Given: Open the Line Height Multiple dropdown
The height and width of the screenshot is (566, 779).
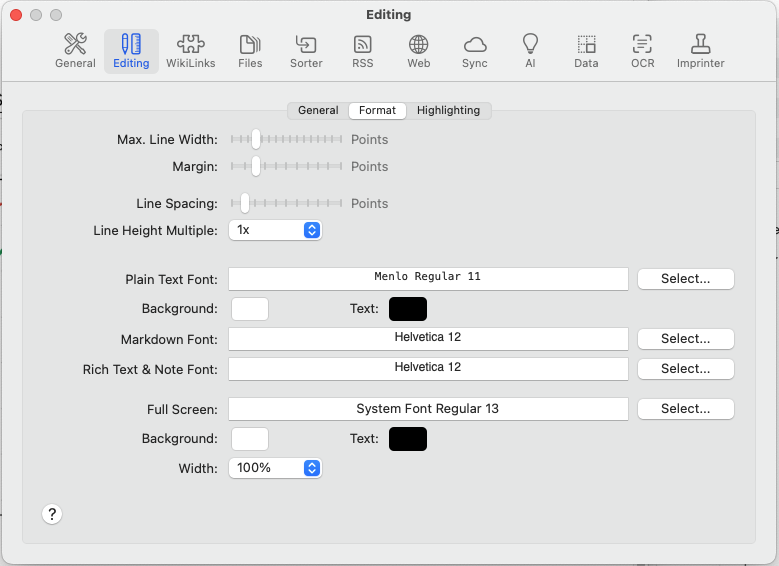Looking at the screenshot, I should [x=275, y=230].
